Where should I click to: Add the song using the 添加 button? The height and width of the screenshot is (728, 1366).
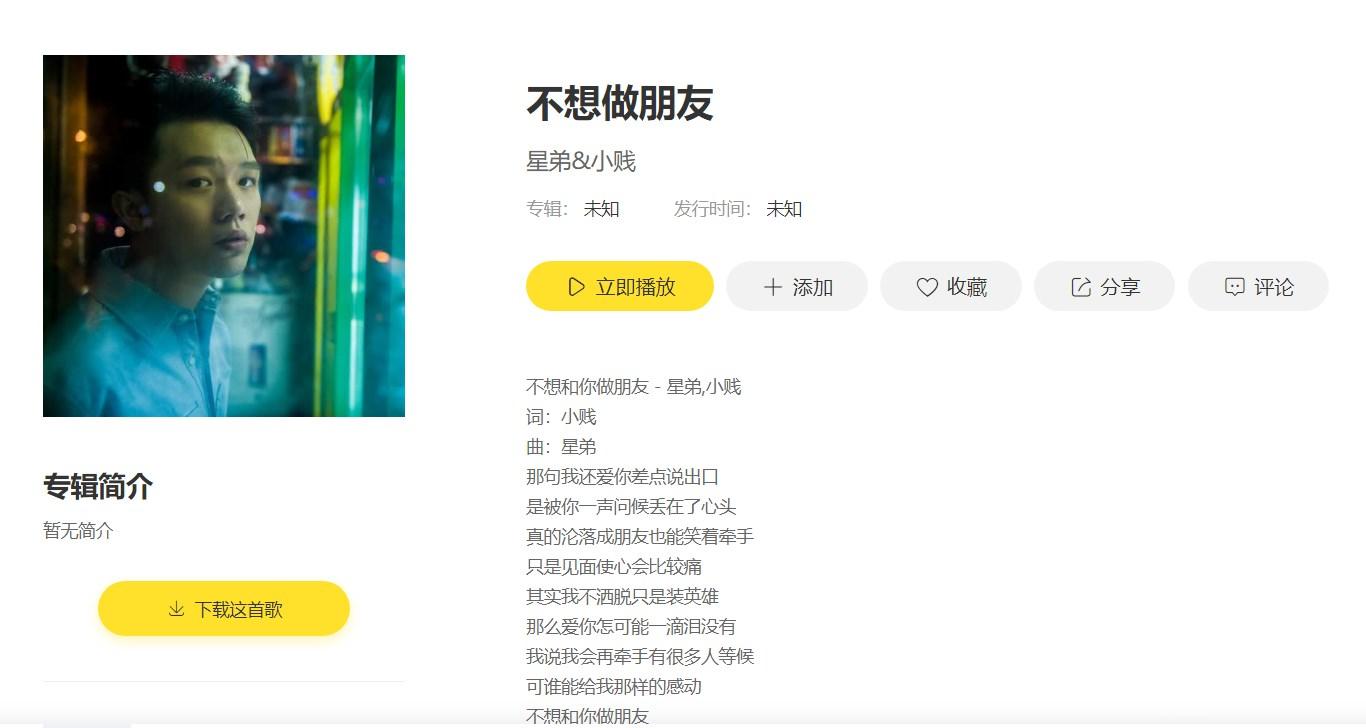click(797, 286)
